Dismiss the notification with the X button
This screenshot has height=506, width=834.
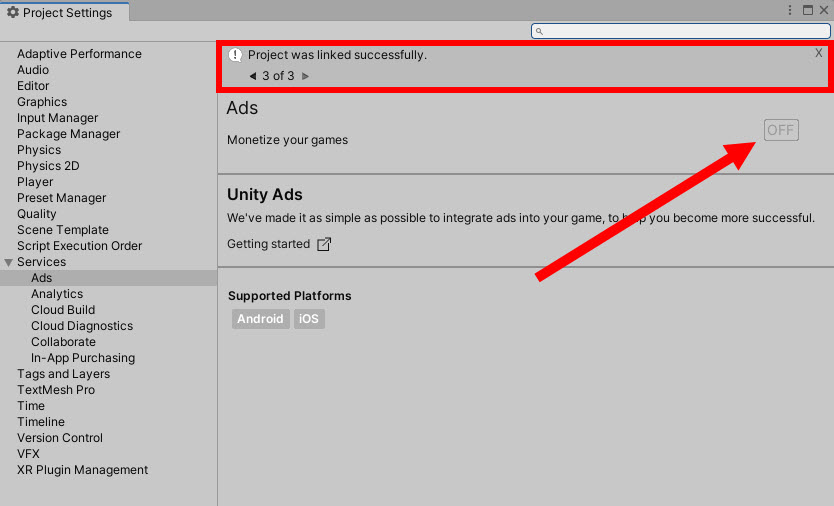[819, 53]
